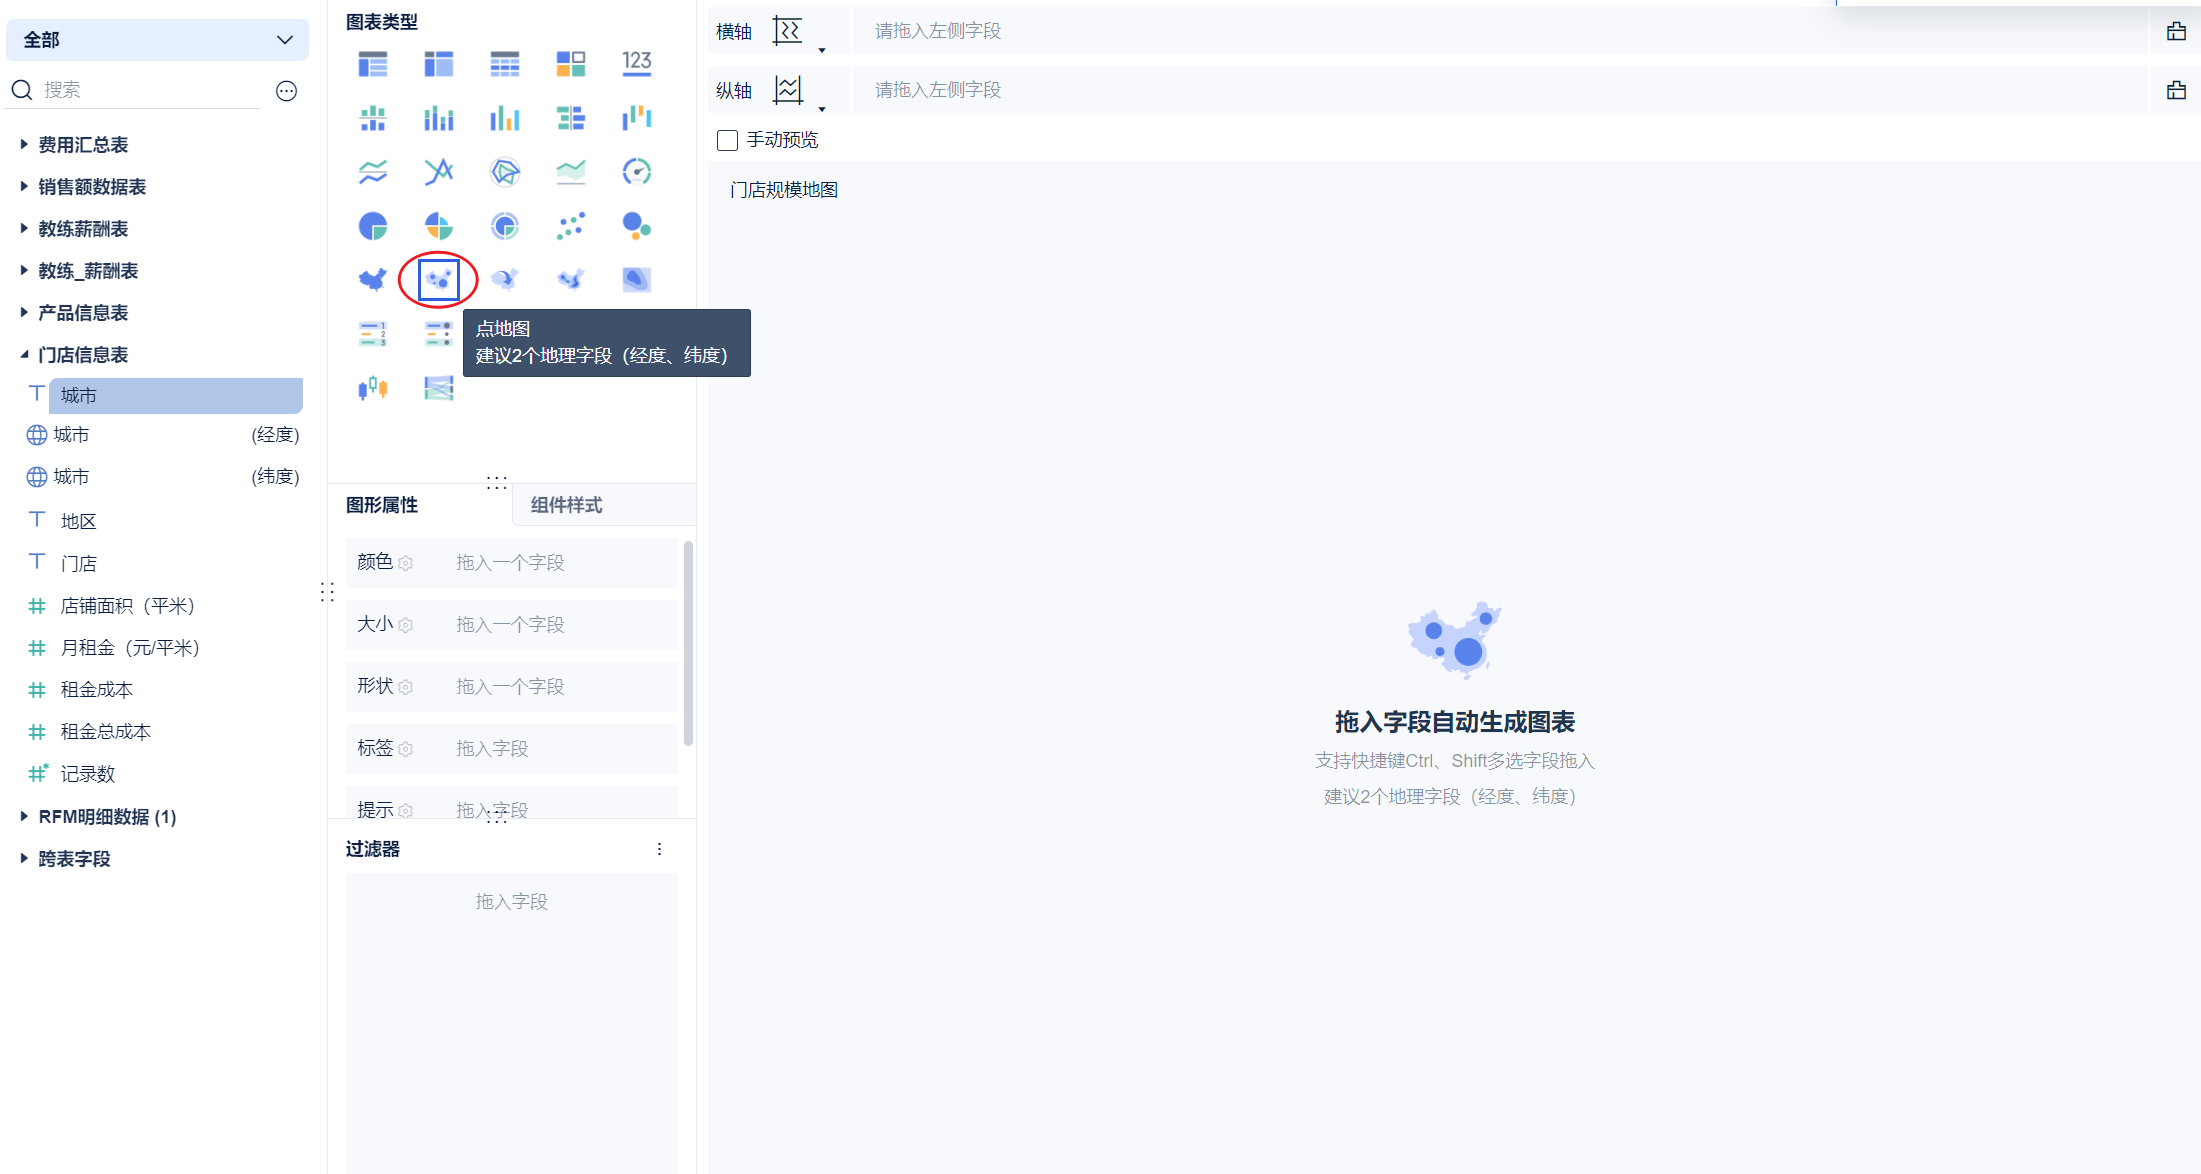Choose the filled China area map icon

[373, 279]
